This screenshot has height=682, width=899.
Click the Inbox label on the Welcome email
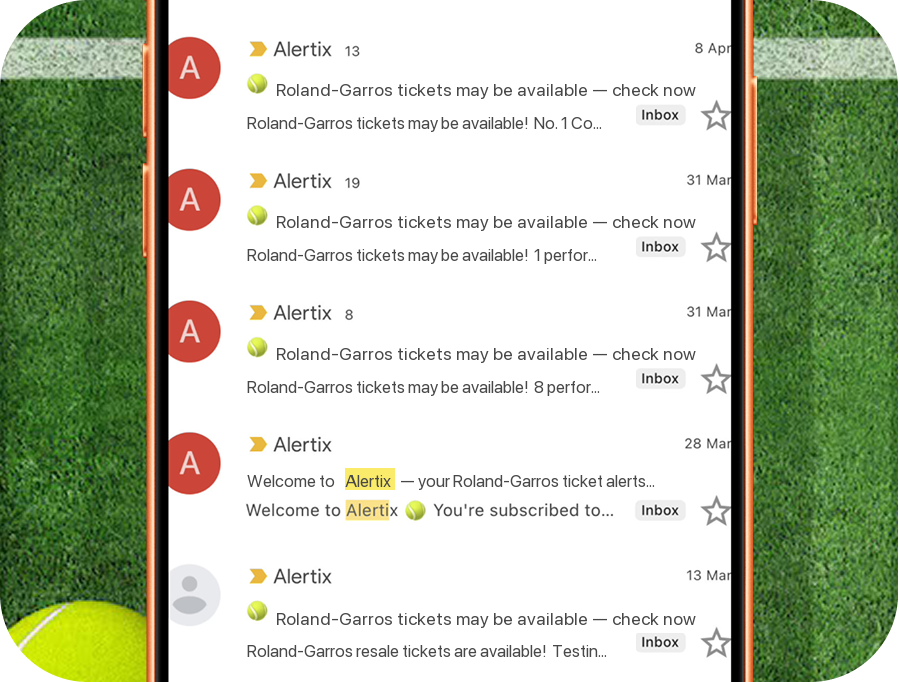pos(660,510)
